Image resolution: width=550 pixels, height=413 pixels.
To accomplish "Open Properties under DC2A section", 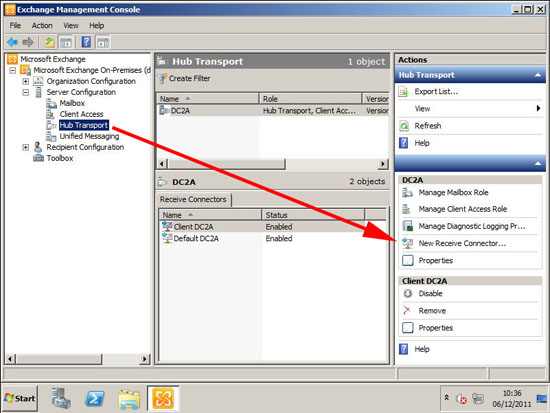I will click(435, 260).
